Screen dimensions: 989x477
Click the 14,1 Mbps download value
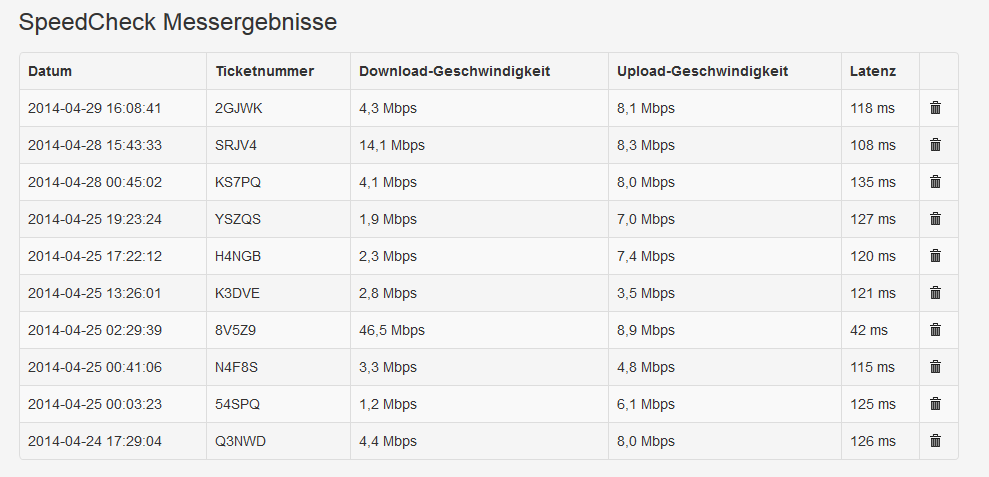[392, 145]
